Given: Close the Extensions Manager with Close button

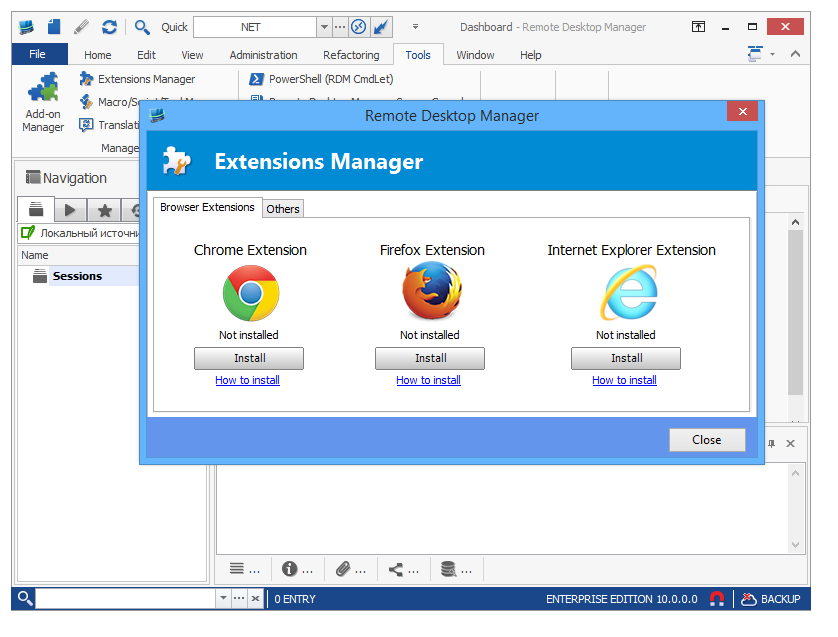Looking at the screenshot, I should coord(707,440).
